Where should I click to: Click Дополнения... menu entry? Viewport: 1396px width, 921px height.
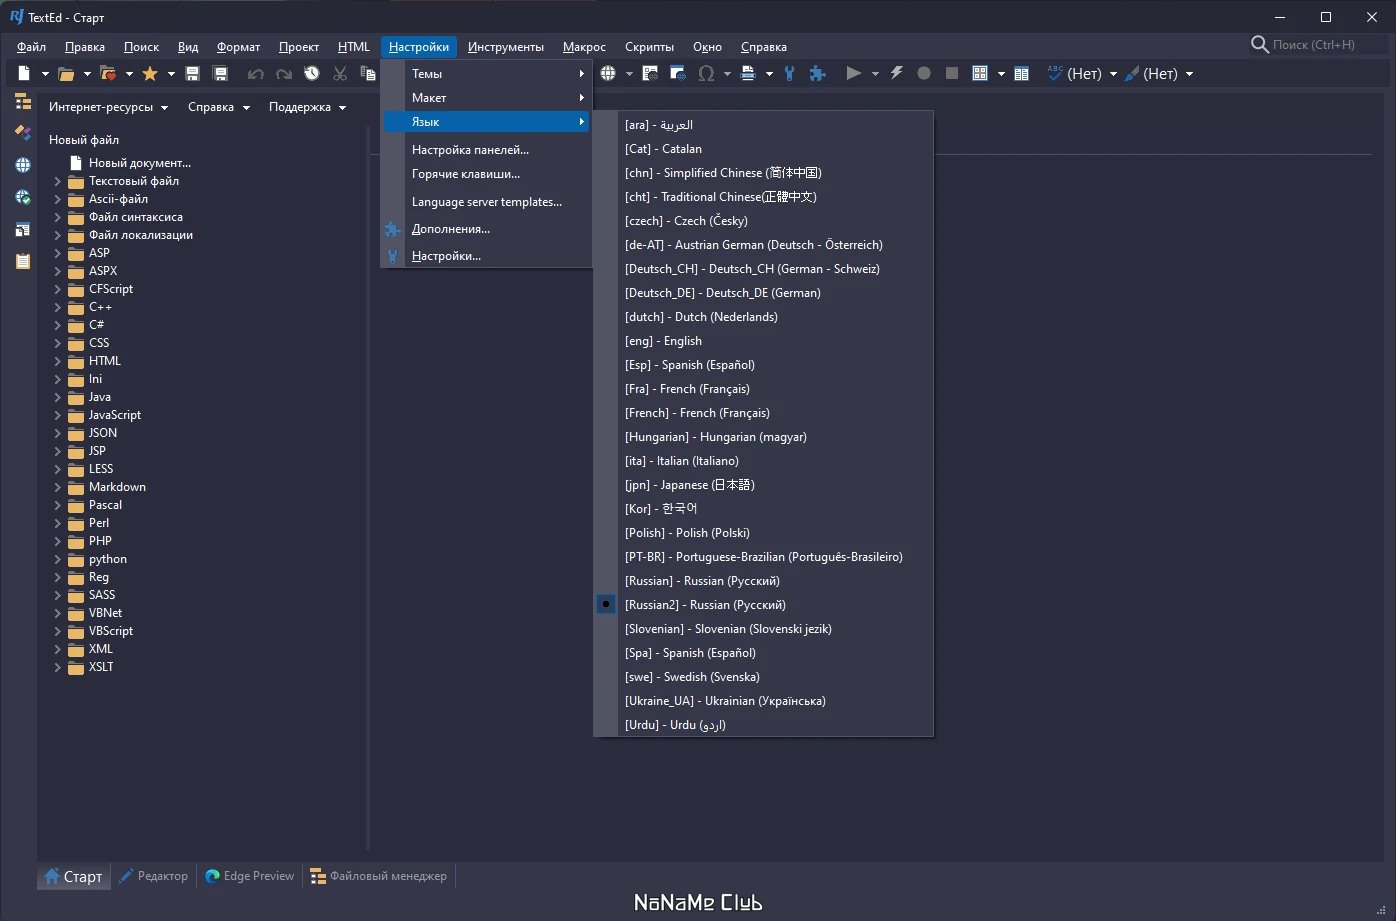click(486, 228)
